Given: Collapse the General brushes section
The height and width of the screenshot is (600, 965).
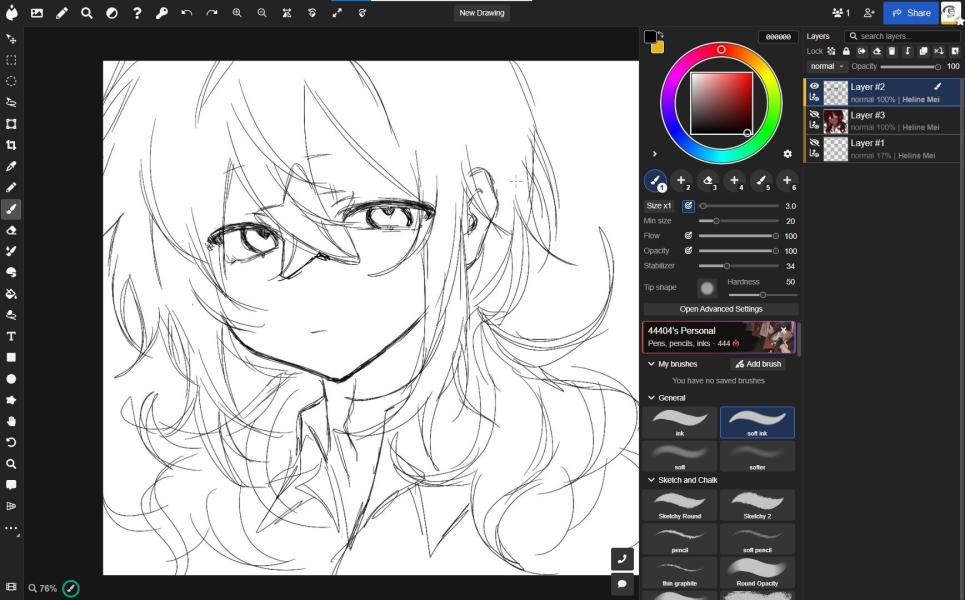Looking at the screenshot, I should (651, 398).
